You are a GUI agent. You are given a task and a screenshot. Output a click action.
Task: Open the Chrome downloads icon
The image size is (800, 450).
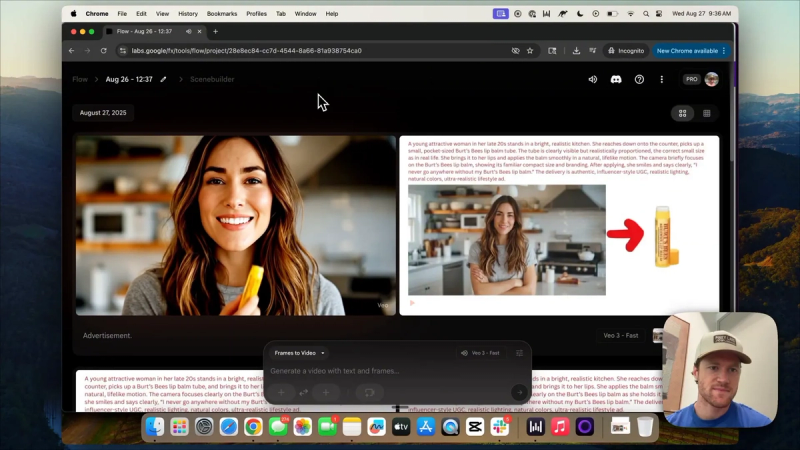click(x=576, y=51)
